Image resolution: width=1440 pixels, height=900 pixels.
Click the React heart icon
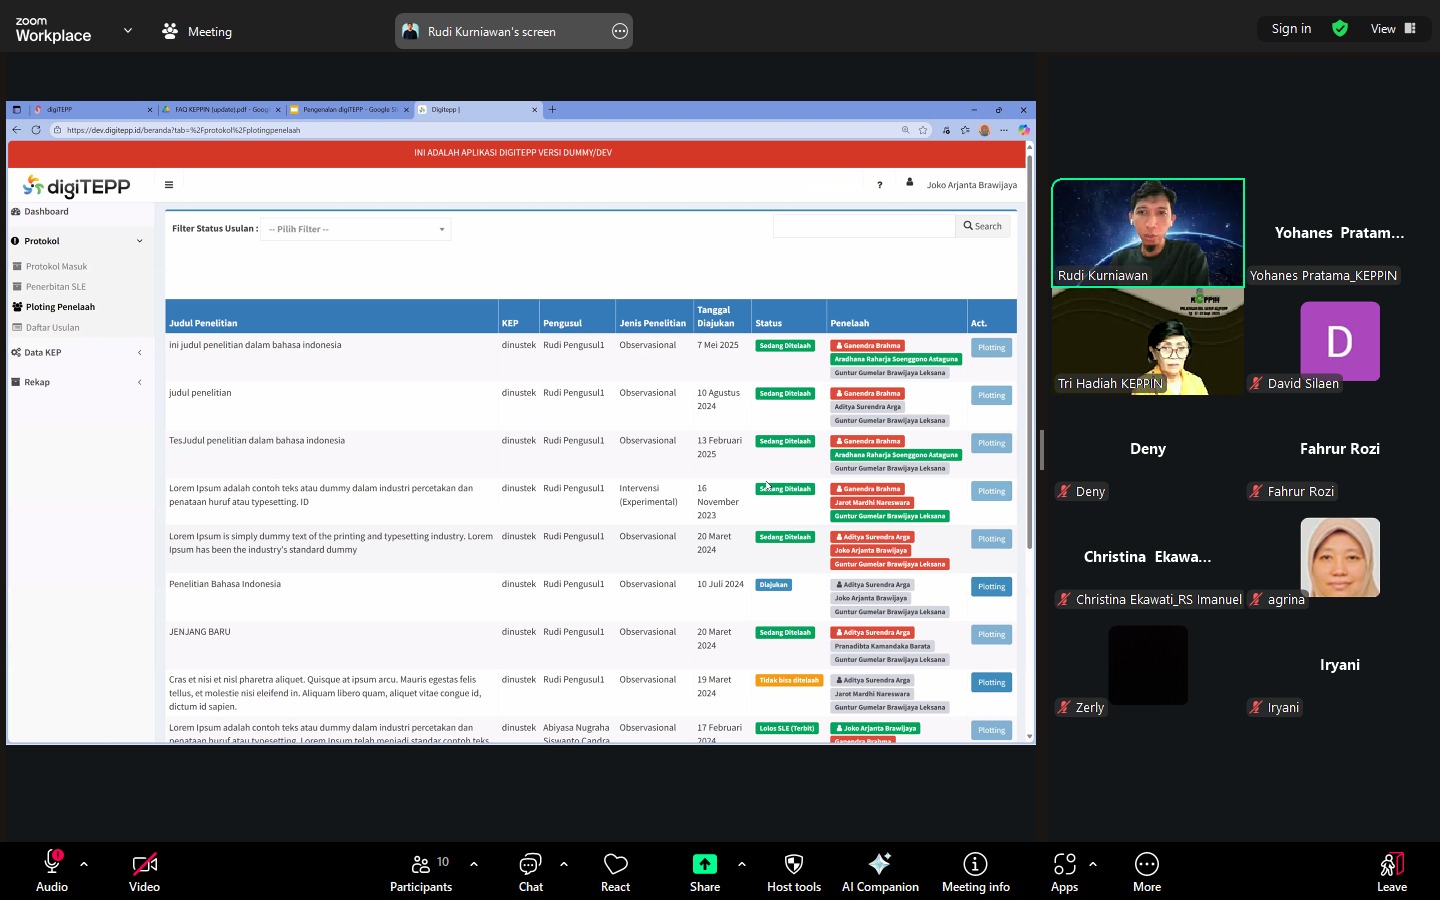click(x=615, y=865)
